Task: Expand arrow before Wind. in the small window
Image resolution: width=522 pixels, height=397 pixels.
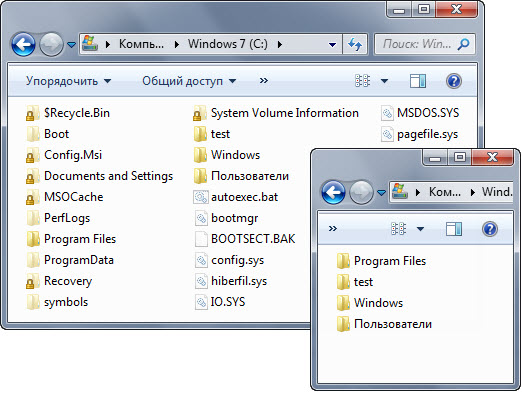Action: (472, 192)
